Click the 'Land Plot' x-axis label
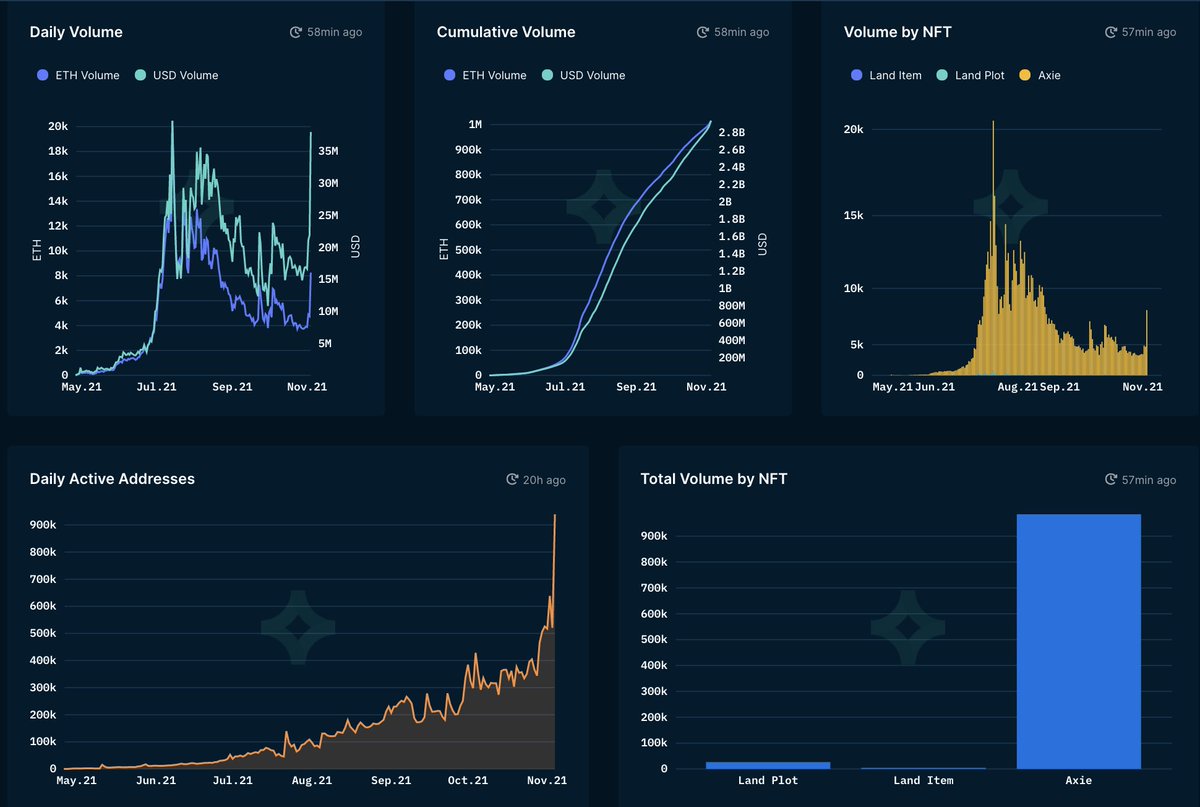Image resolution: width=1200 pixels, height=807 pixels. pos(768,780)
